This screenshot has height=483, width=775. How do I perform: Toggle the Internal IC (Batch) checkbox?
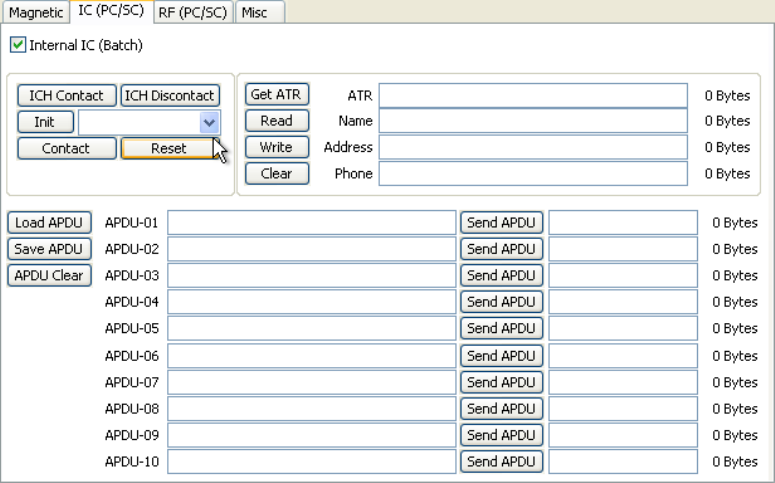coord(18,45)
